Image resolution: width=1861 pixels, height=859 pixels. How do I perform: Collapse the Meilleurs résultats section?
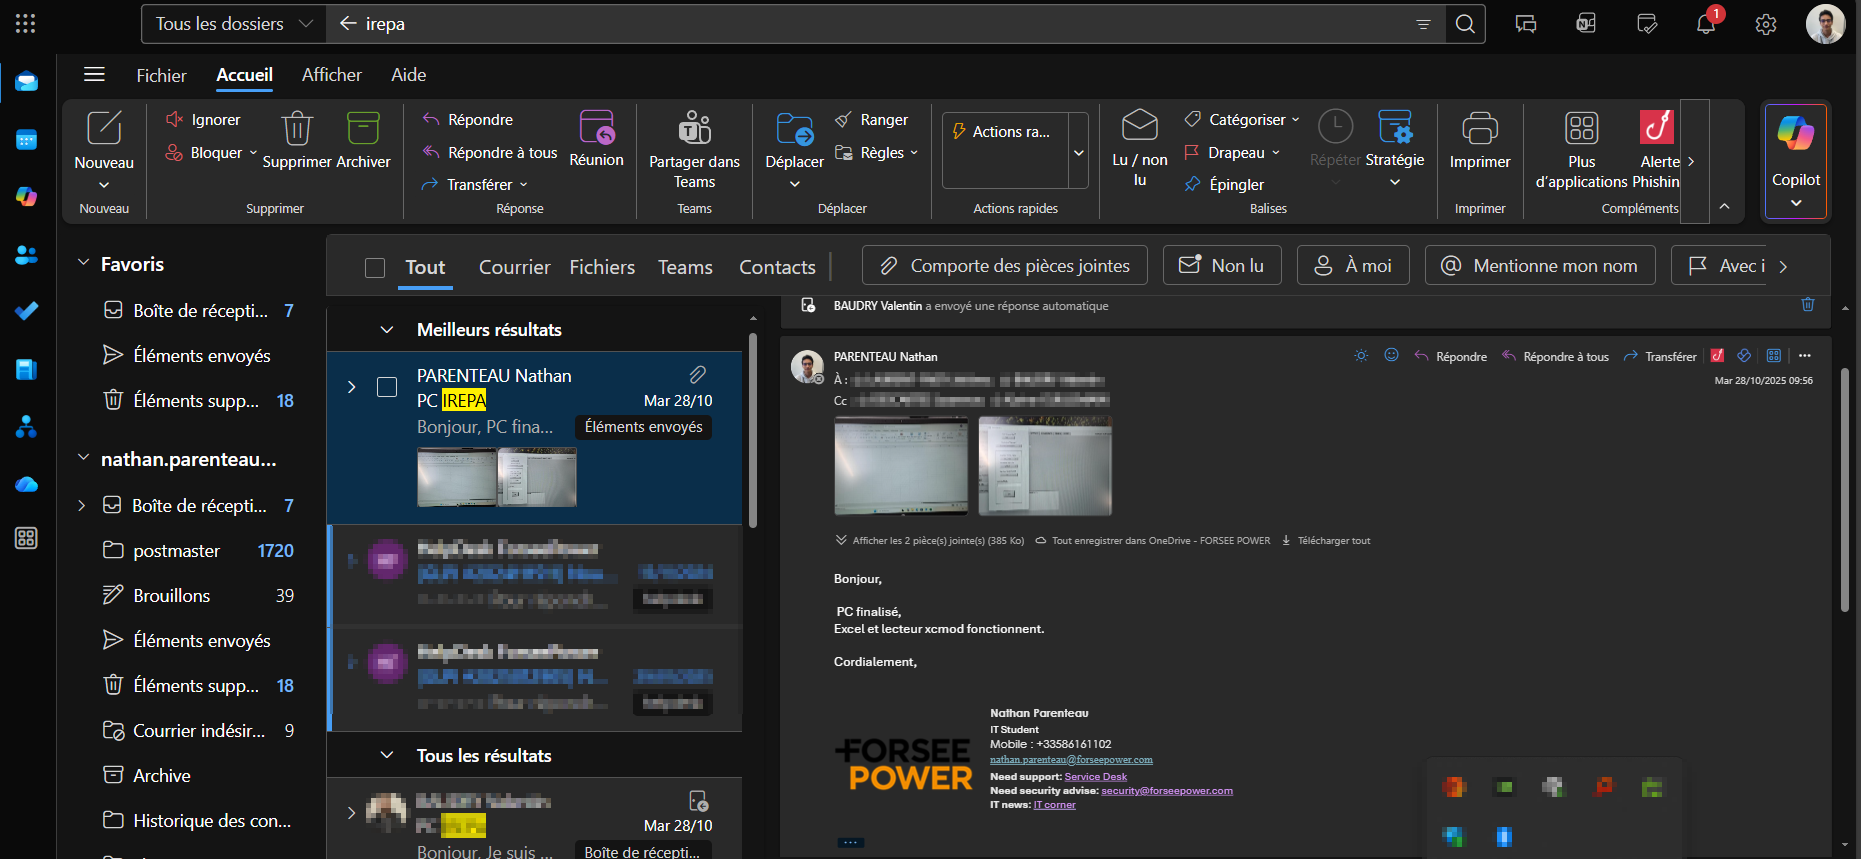(387, 330)
